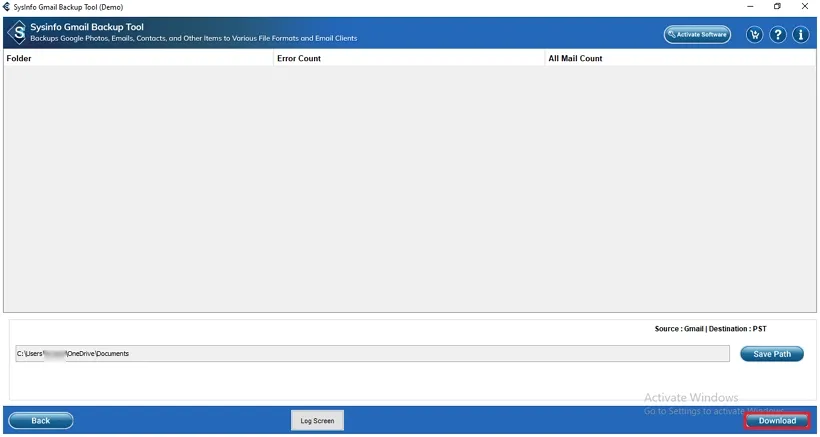Close the SysInfo Gmail Backup Tool
The width and height of the screenshot is (820, 437).
pos(805,7)
